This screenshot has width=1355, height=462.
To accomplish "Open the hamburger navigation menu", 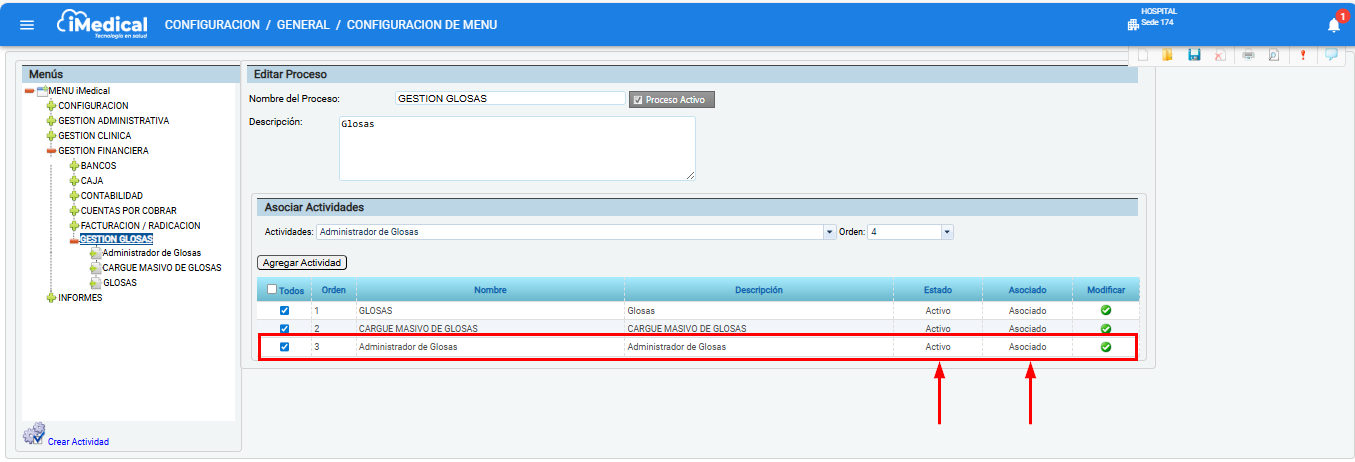I will pyautogui.click(x=27, y=25).
